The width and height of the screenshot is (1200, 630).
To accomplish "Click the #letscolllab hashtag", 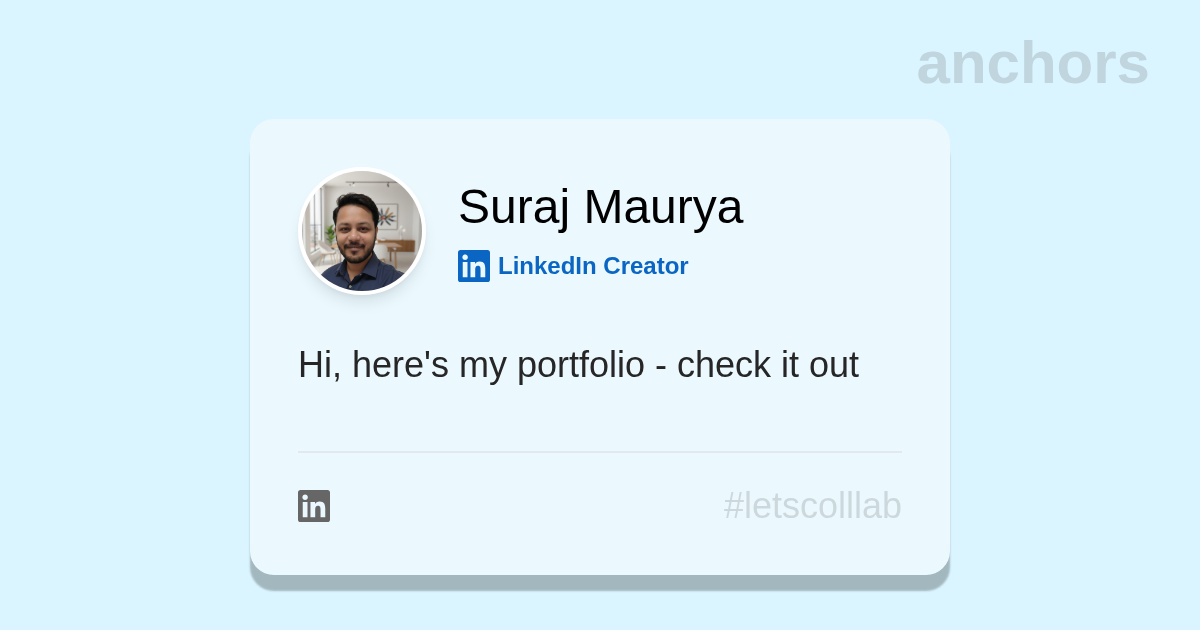I will (x=812, y=506).
